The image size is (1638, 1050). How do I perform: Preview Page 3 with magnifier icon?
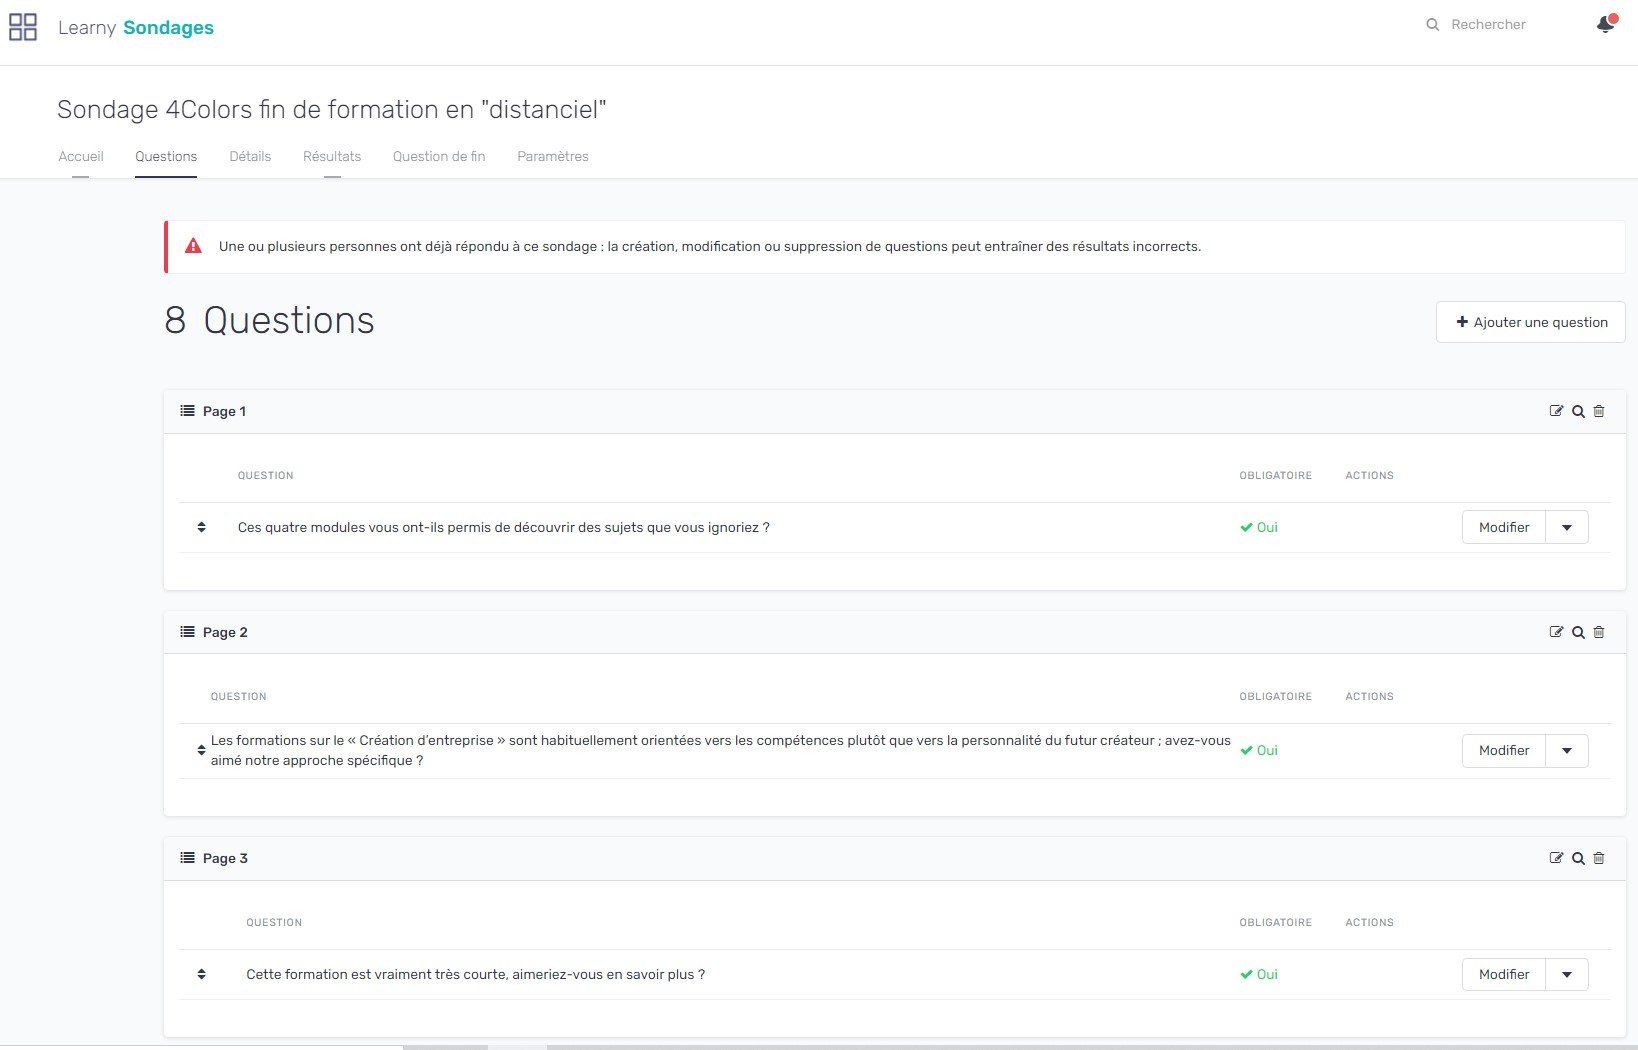pos(1578,858)
